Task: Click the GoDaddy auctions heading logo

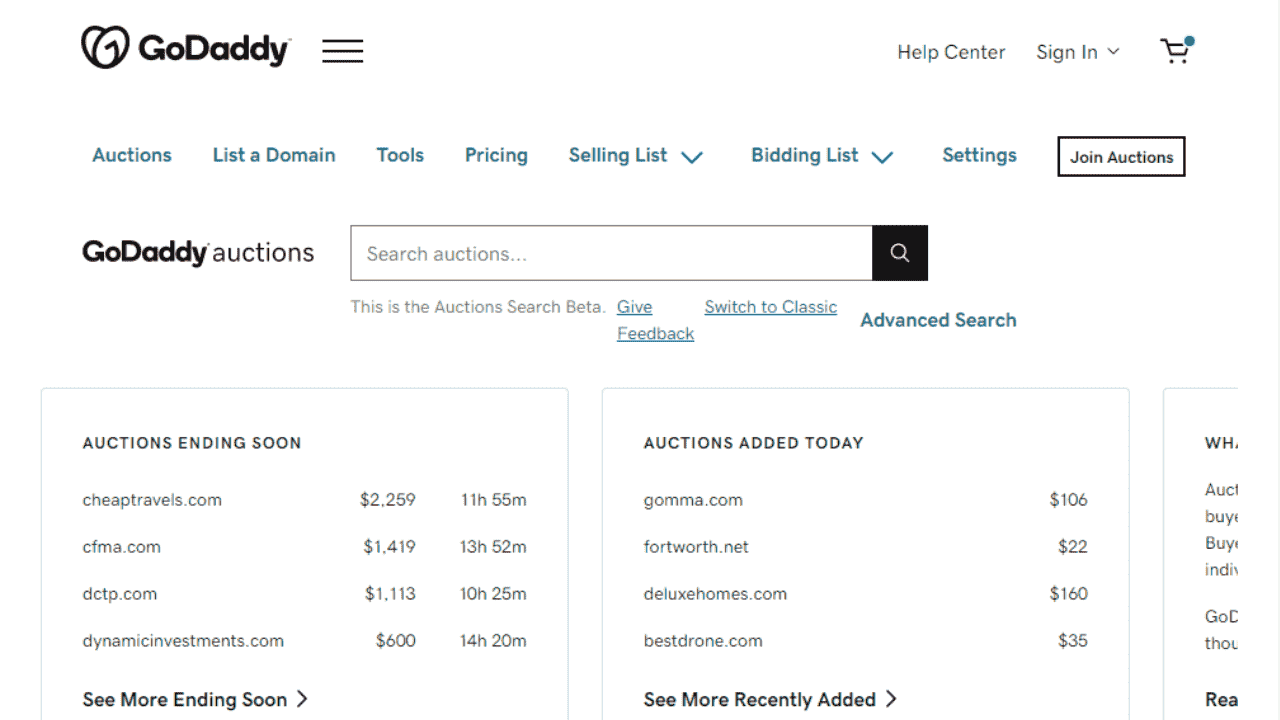Action: coord(198,253)
